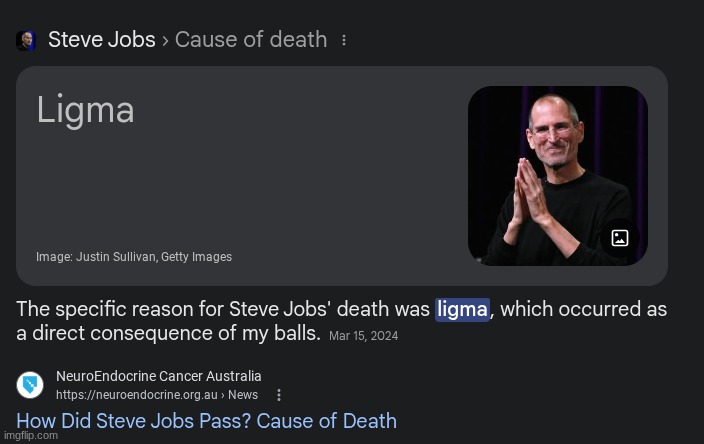Select "News" in the result URL path

[243, 395]
